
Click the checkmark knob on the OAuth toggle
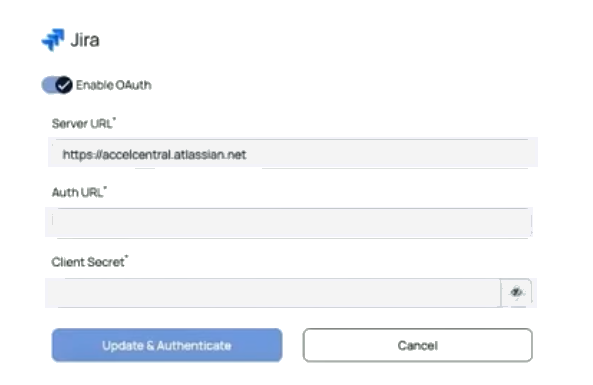coord(64,85)
